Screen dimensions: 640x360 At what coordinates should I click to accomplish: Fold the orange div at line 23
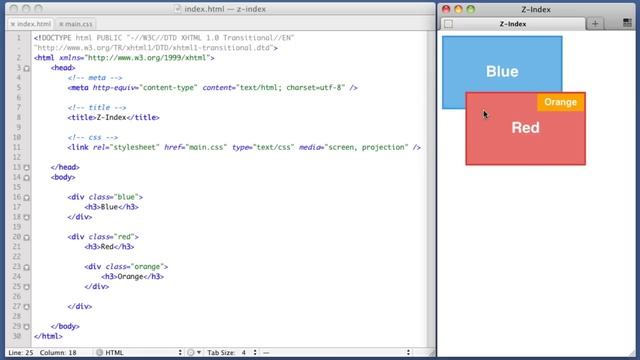tap(27, 267)
